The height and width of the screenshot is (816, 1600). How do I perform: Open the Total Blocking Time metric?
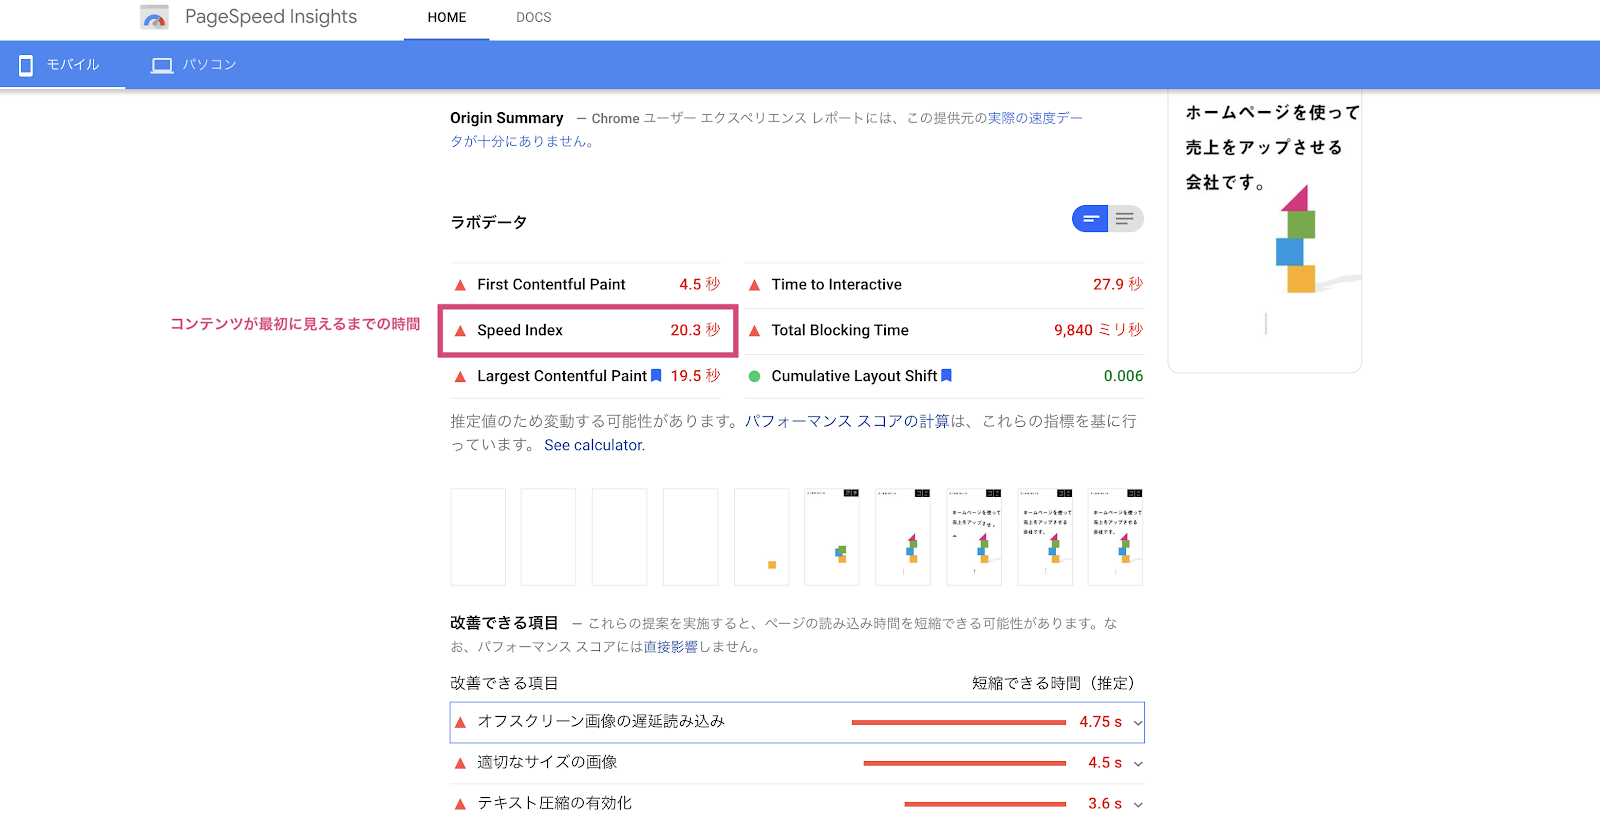943,330
